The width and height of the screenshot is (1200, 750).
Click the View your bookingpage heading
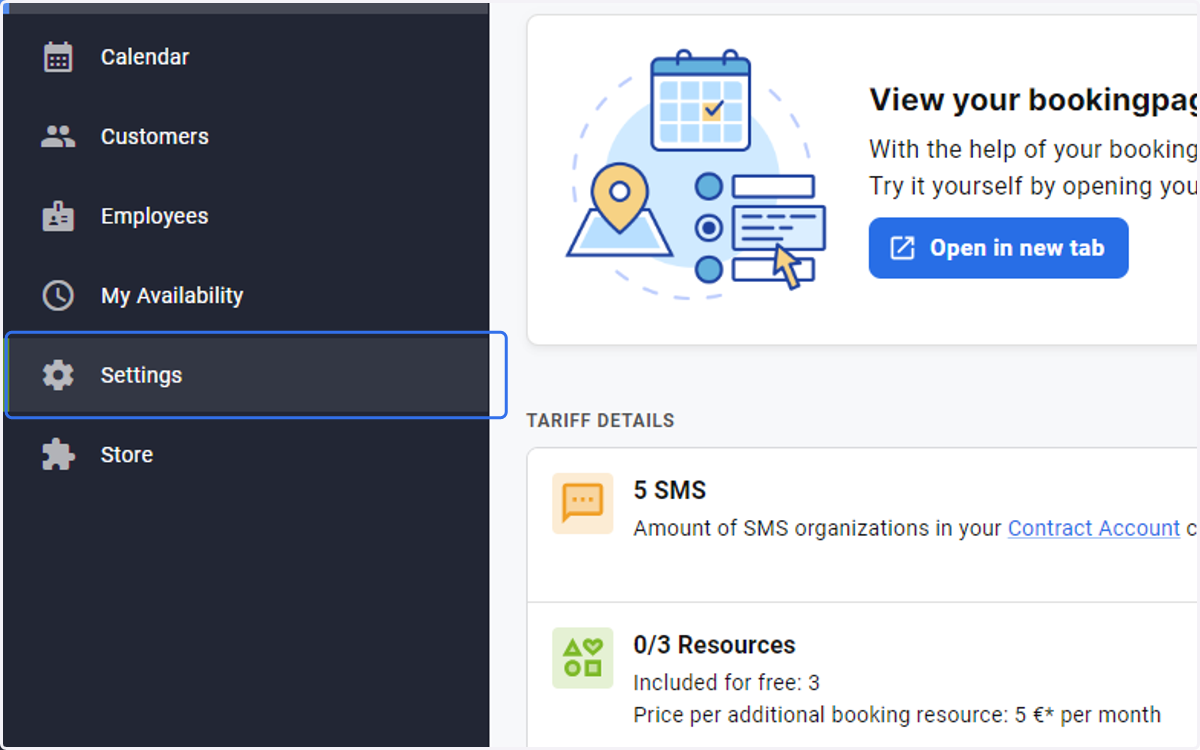[x=1033, y=100]
